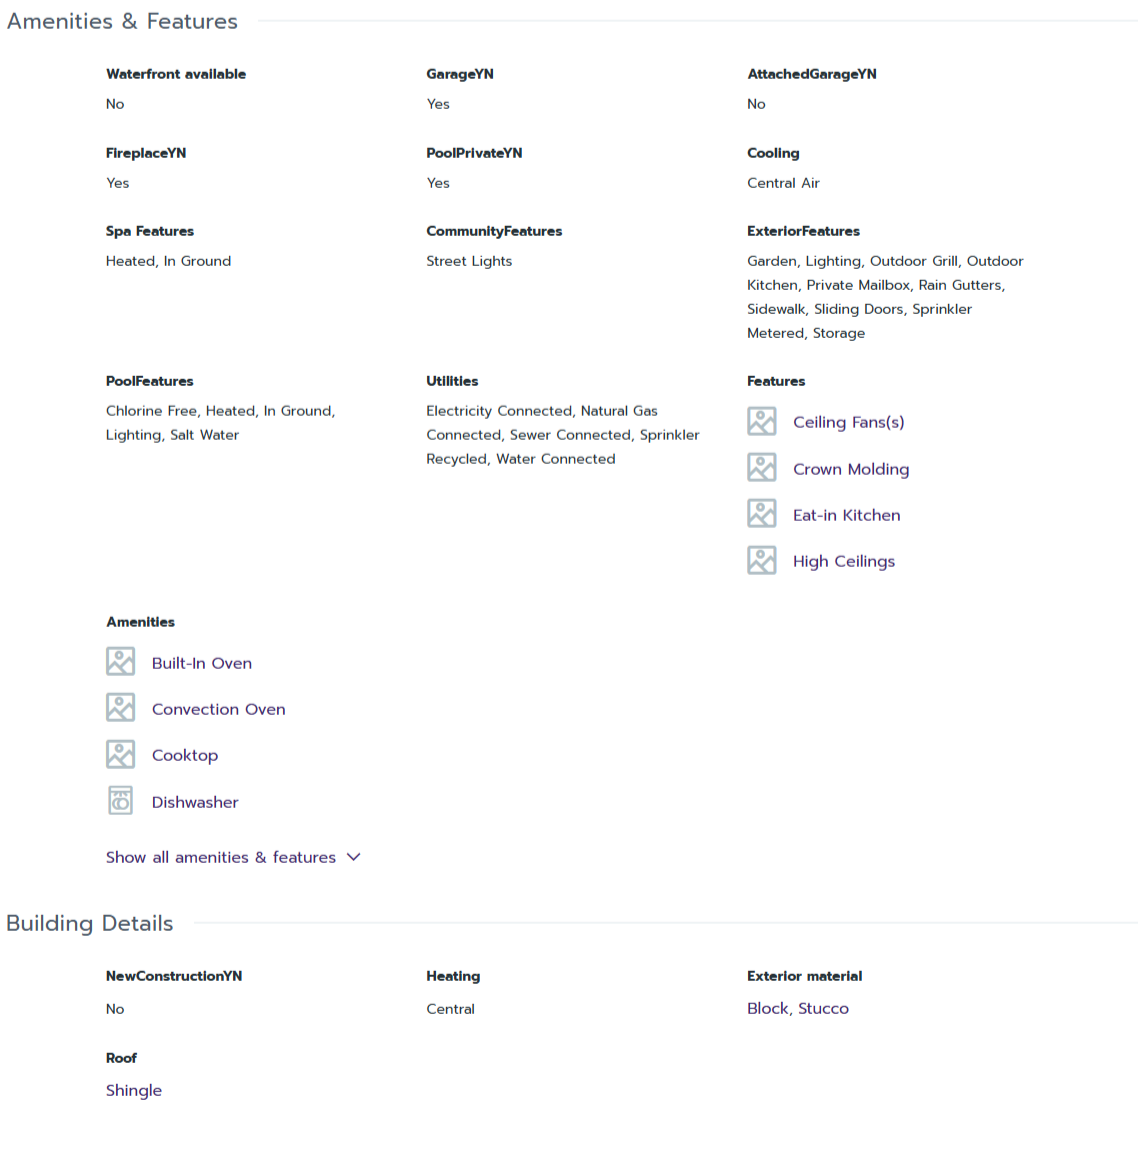Click the Built-In Oven icon
Screen dimensions: 1144x1159
tap(120, 662)
